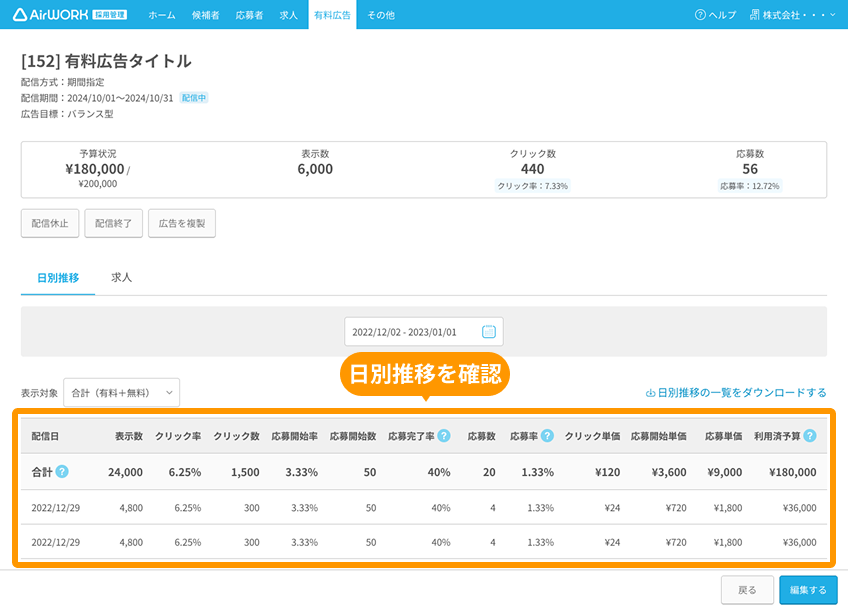Expand the 株式会社 account menu chevron
The width and height of the screenshot is (848, 610).
(833, 15)
